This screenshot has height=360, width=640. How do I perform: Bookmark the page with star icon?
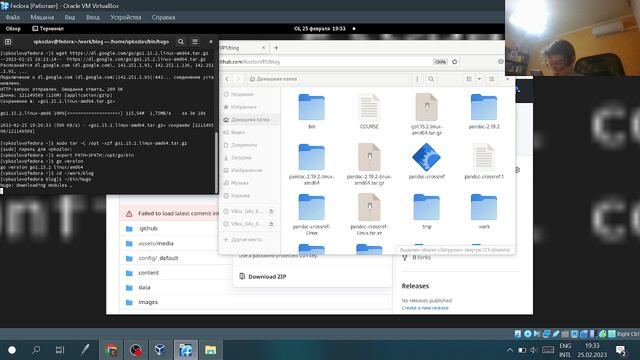(454, 62)
